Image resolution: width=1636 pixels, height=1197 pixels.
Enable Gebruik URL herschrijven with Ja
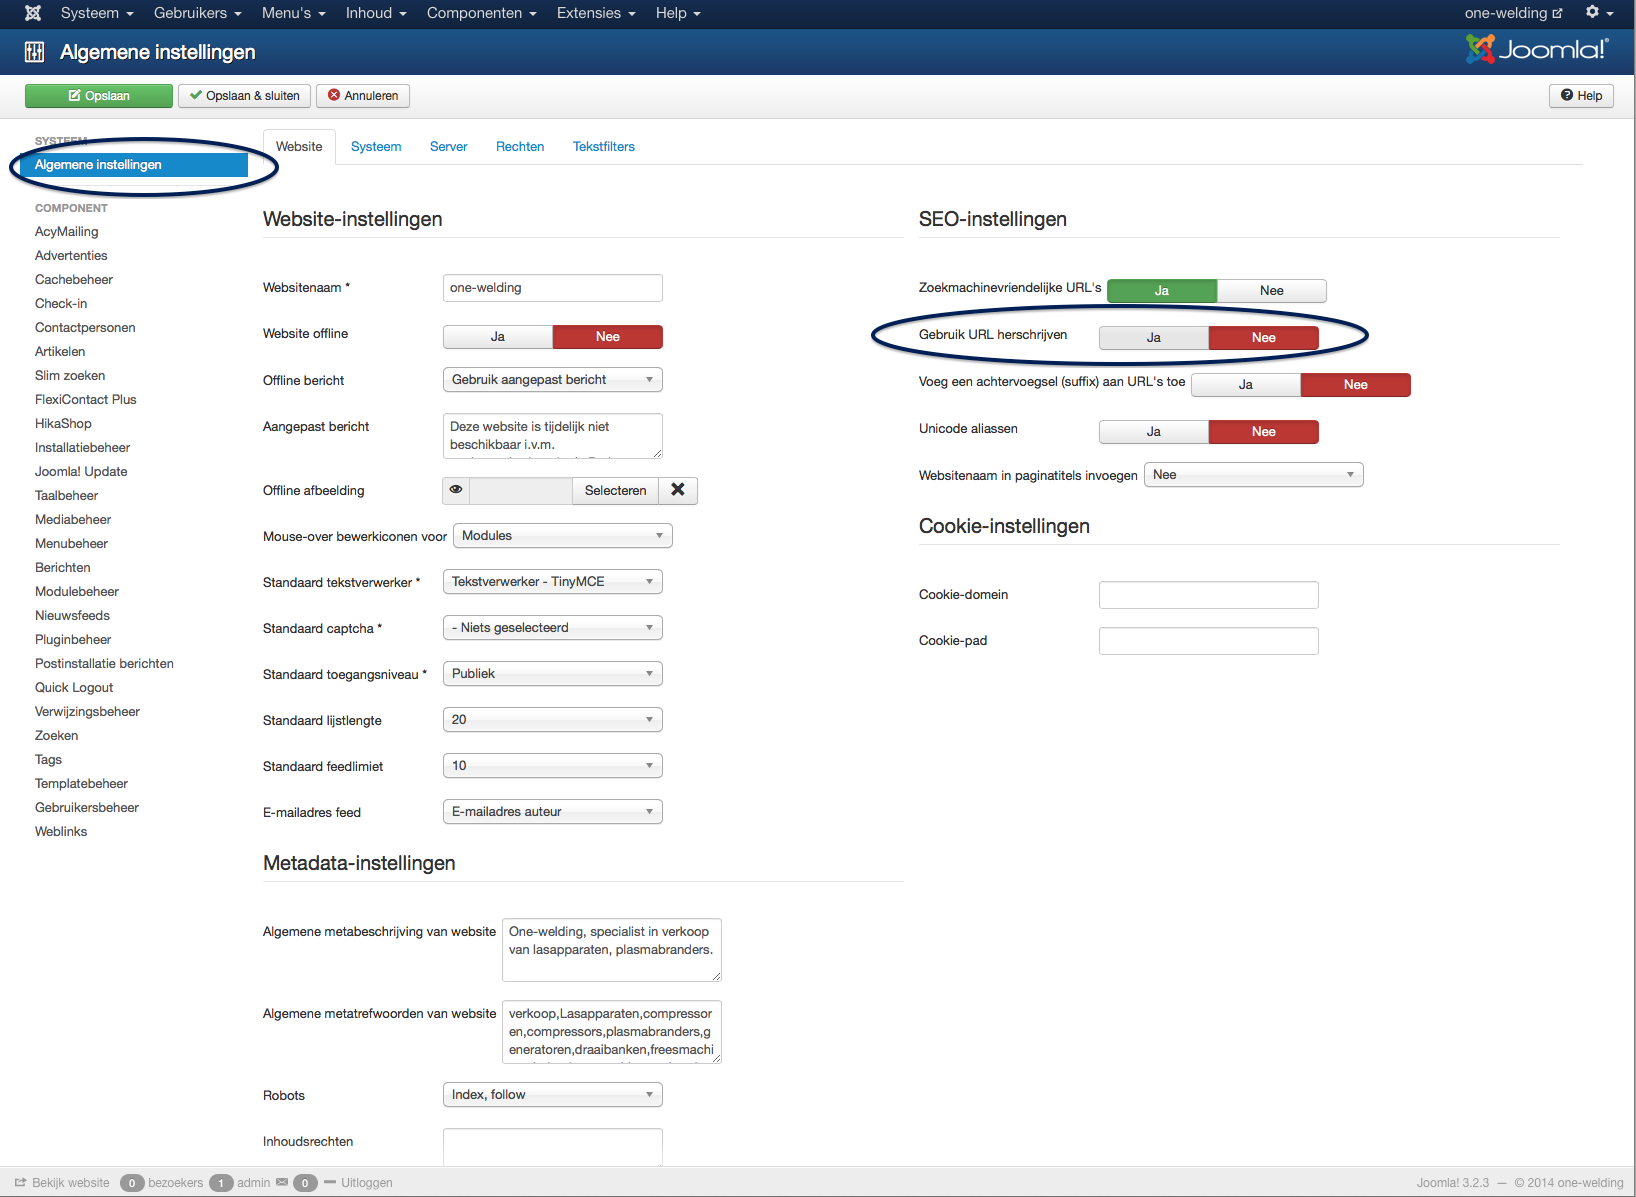(1154, 338)
